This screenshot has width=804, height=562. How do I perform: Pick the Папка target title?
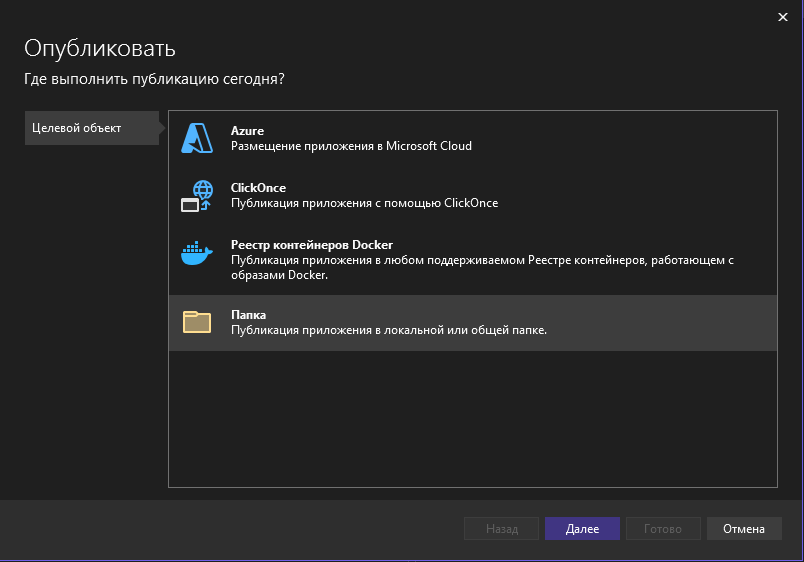(x=248, y=315)
